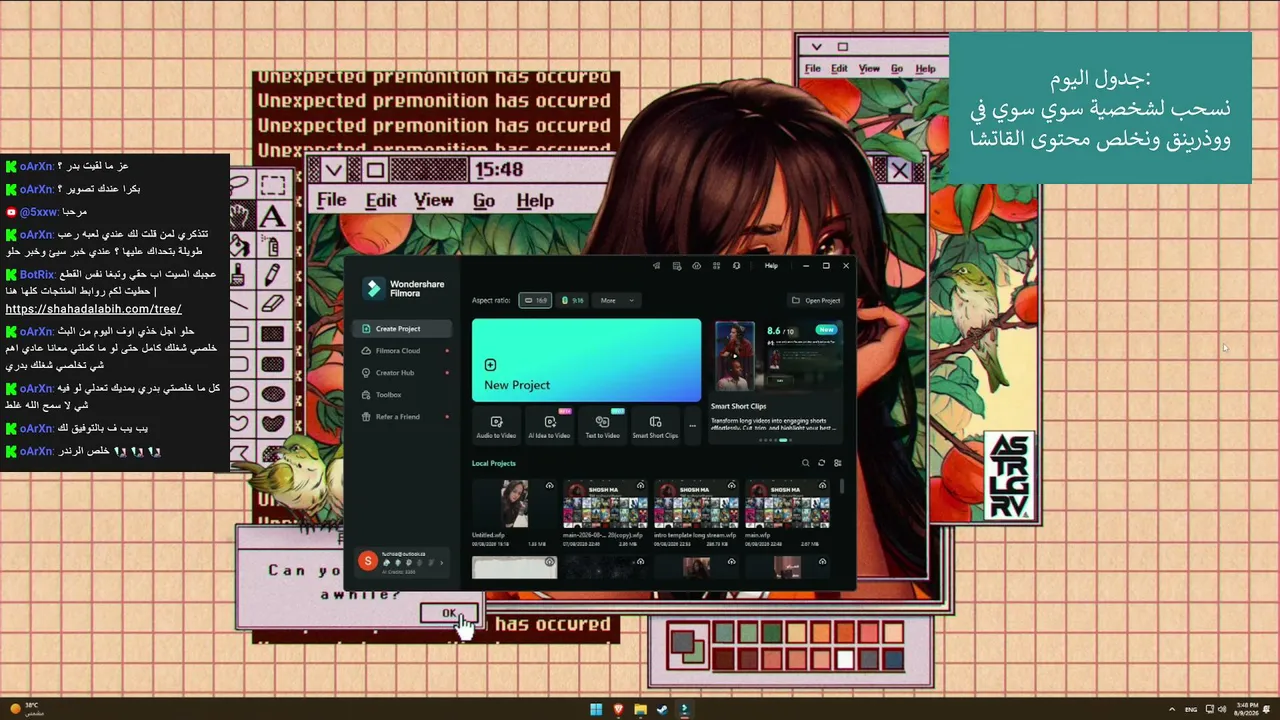The width and height of the screenshot is (1280, 720).
Task: Open File Explorer from the taskbar
Action: tap(640, 709)
